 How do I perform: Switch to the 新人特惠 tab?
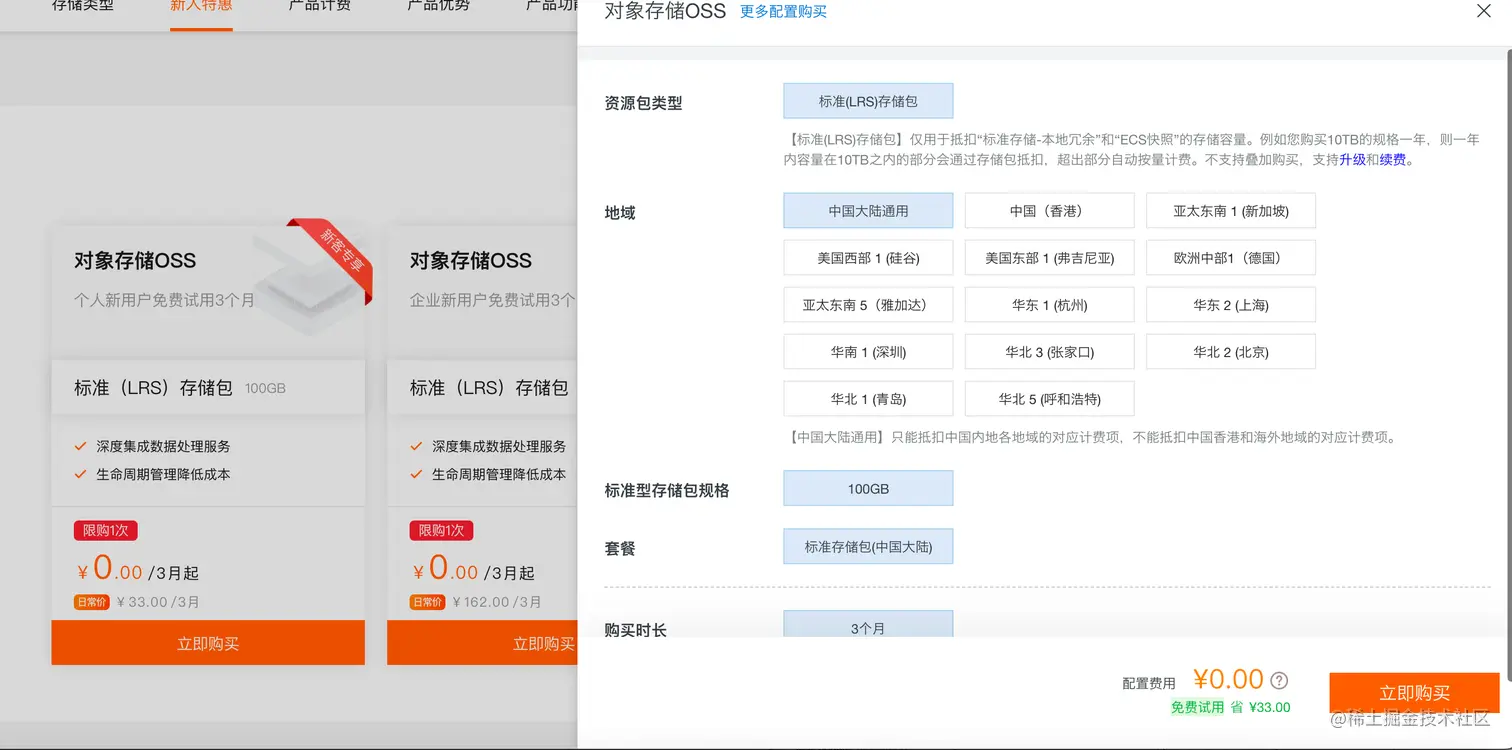(x=201, y=6)
